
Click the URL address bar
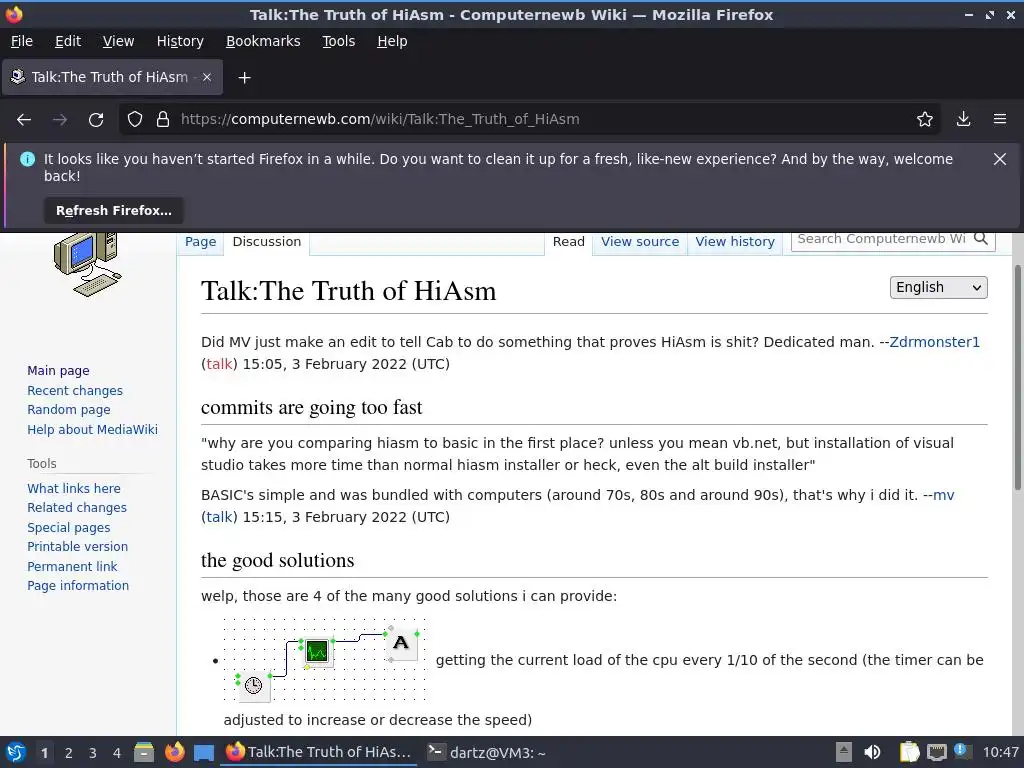point(529,120)
